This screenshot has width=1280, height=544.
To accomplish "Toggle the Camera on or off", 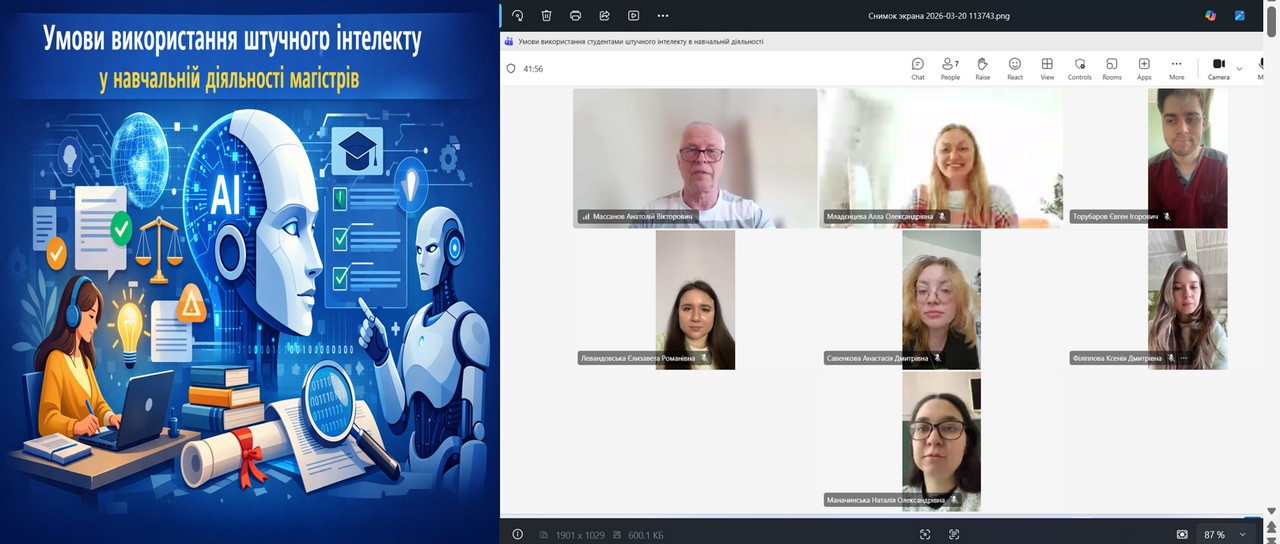I will pos(1218,68).
